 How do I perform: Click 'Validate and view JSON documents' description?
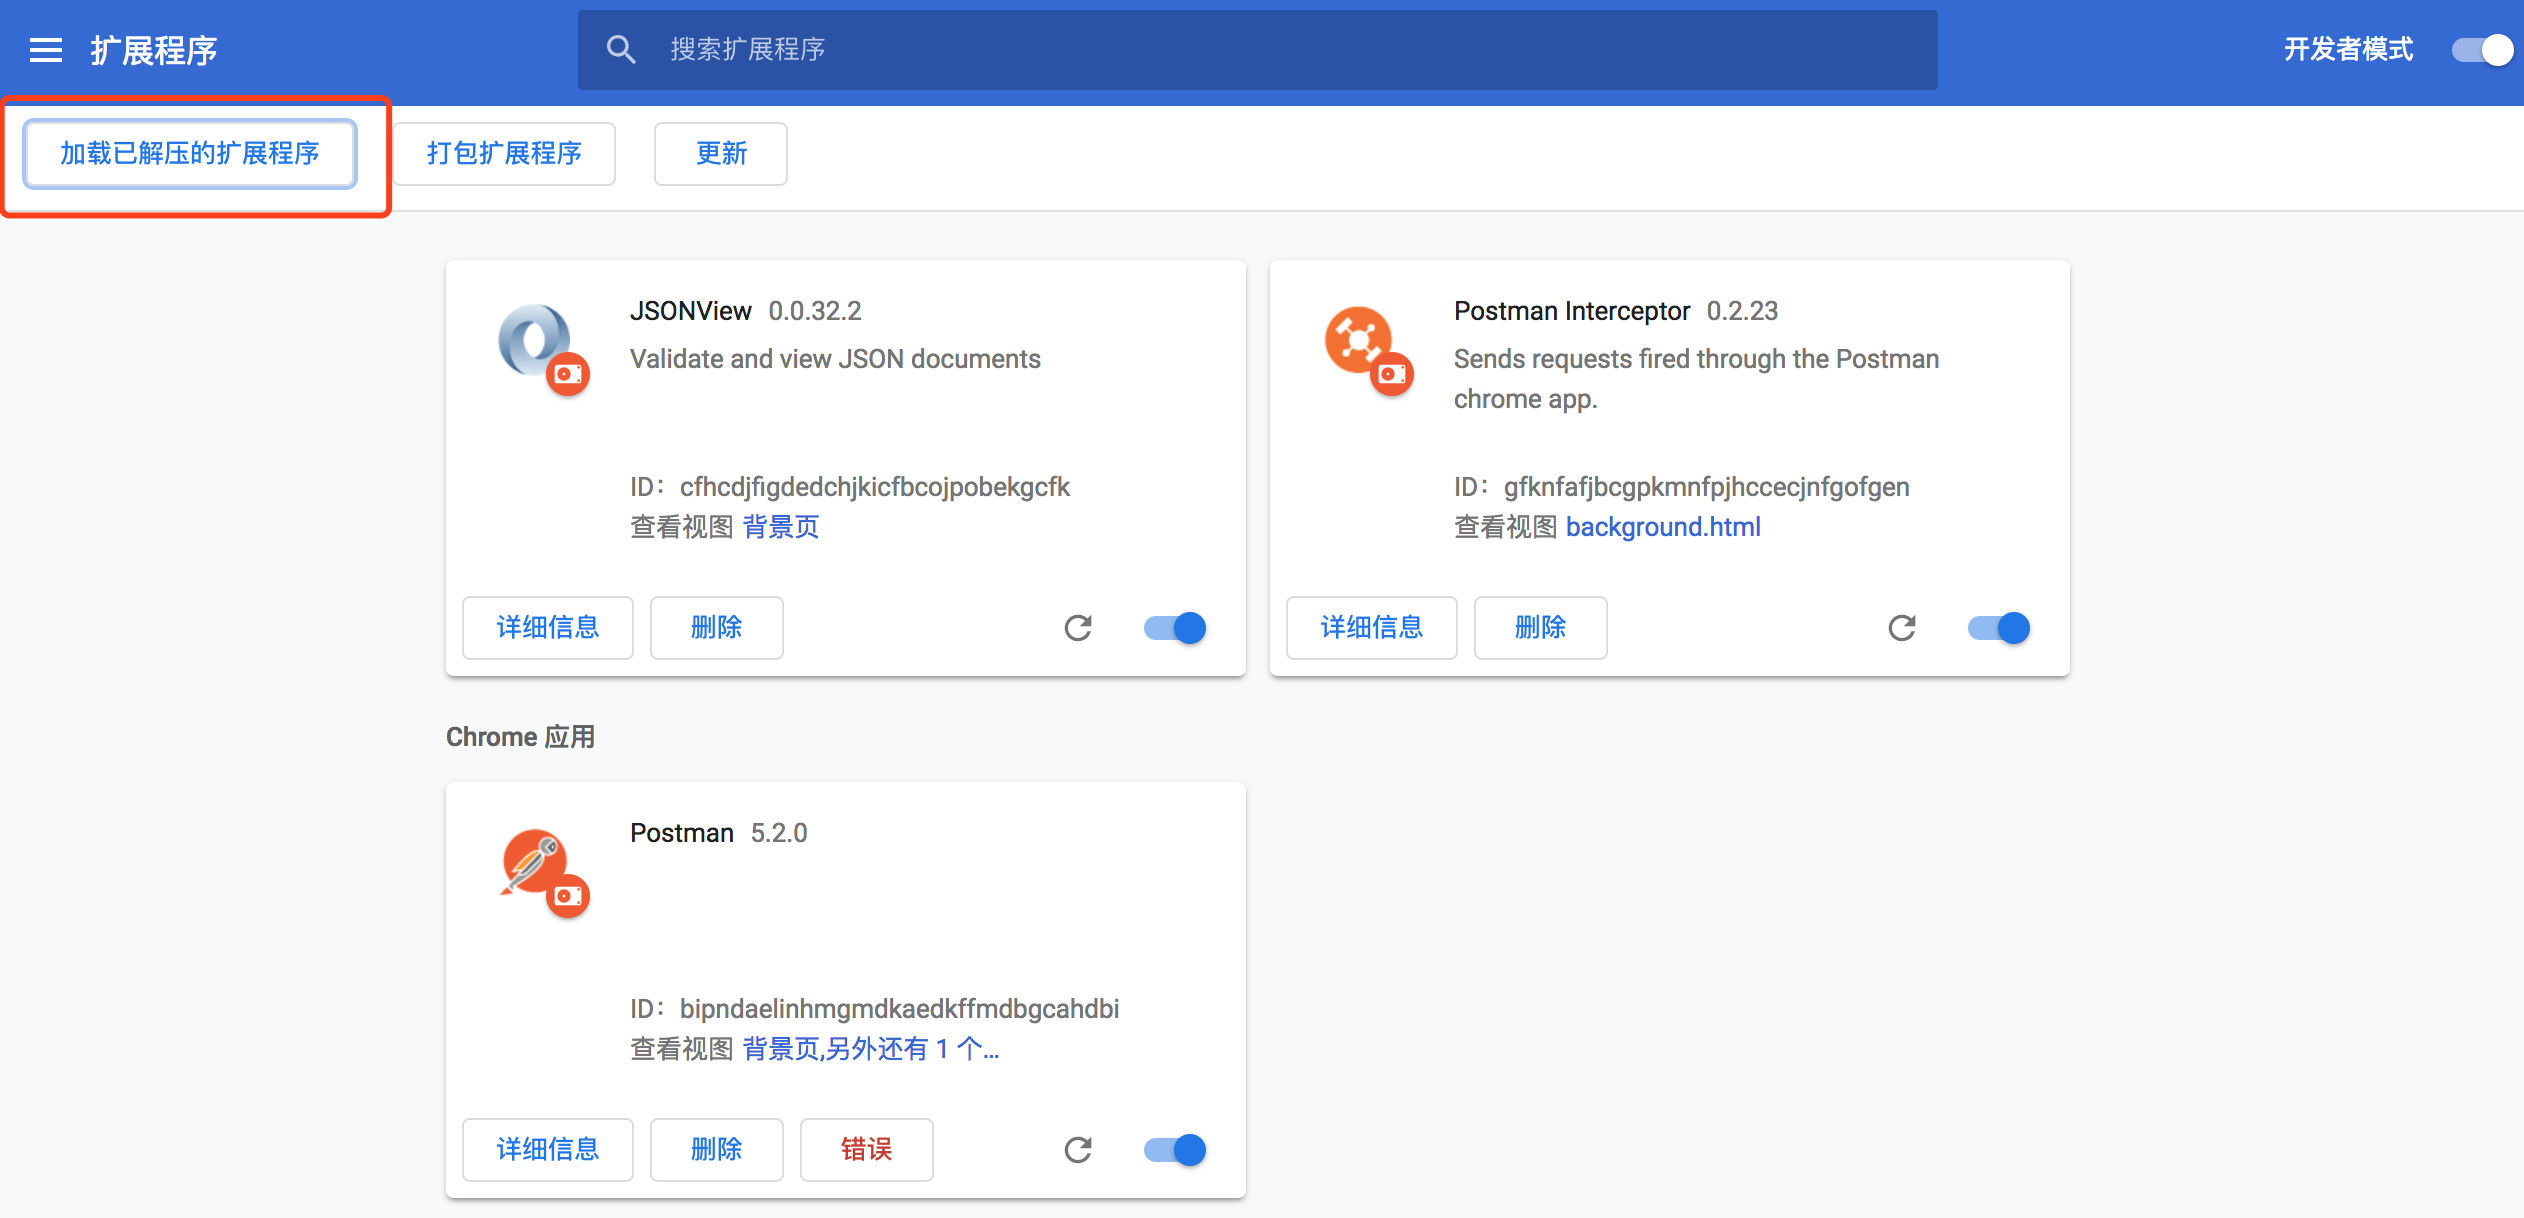pyautogui.click(x=835, y=359)
